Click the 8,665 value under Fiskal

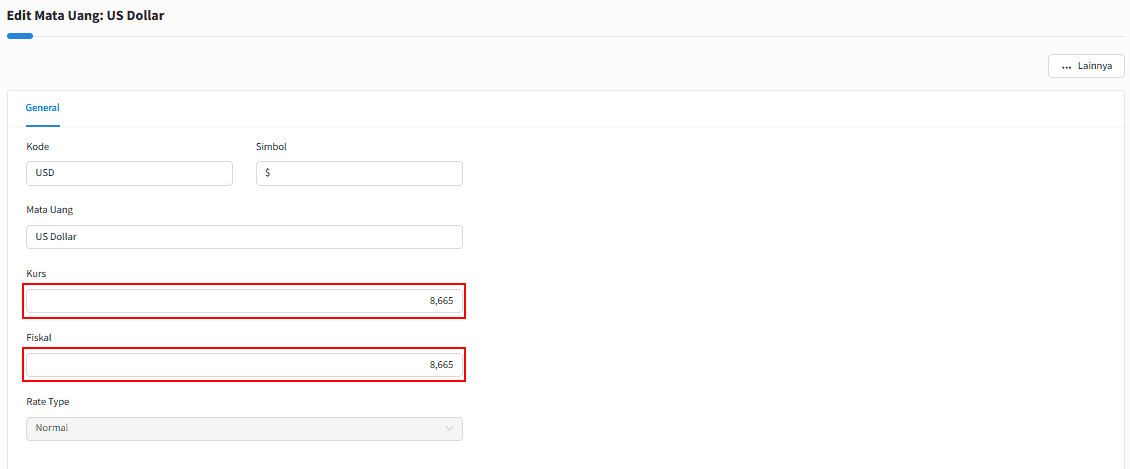pos(441,365)
